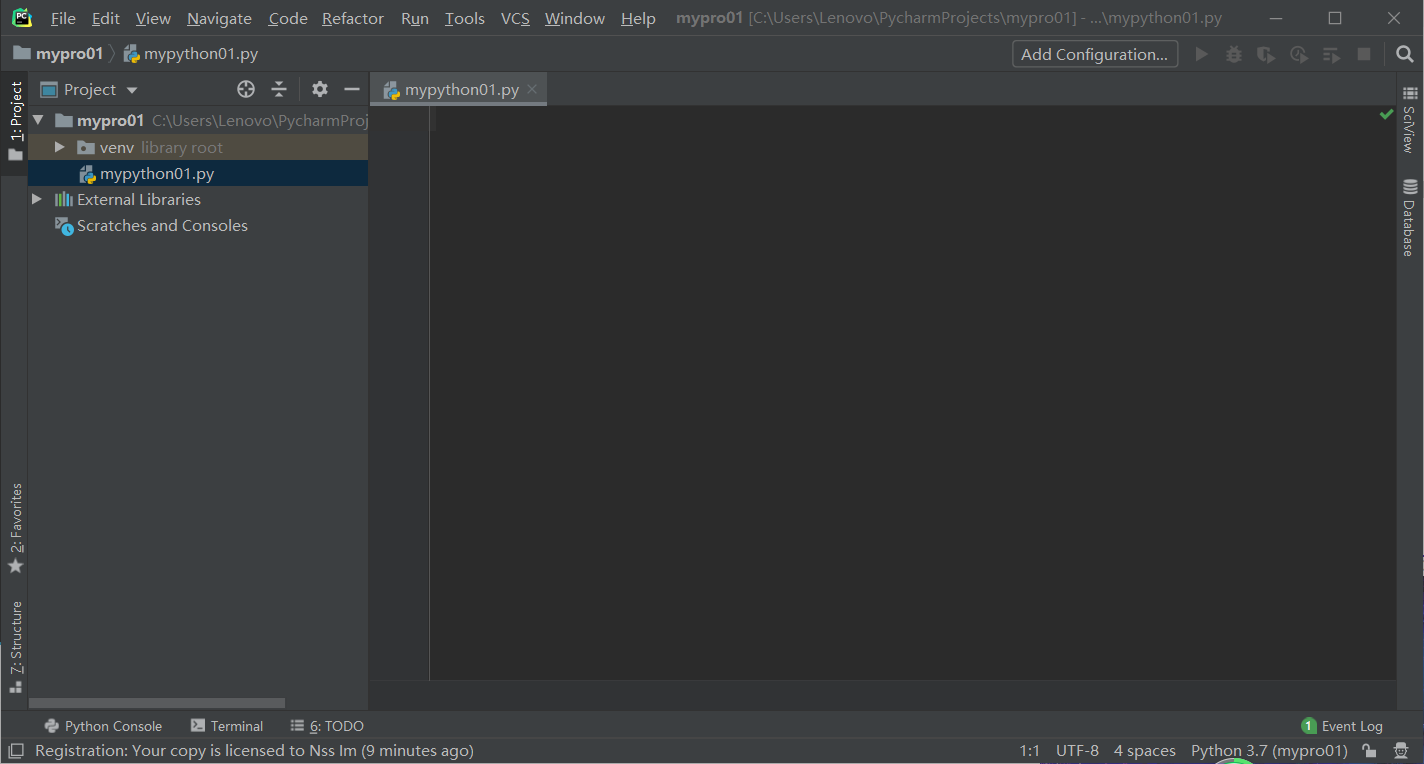Open the Help menu
1424x764 pixels.
click(638, 18)
